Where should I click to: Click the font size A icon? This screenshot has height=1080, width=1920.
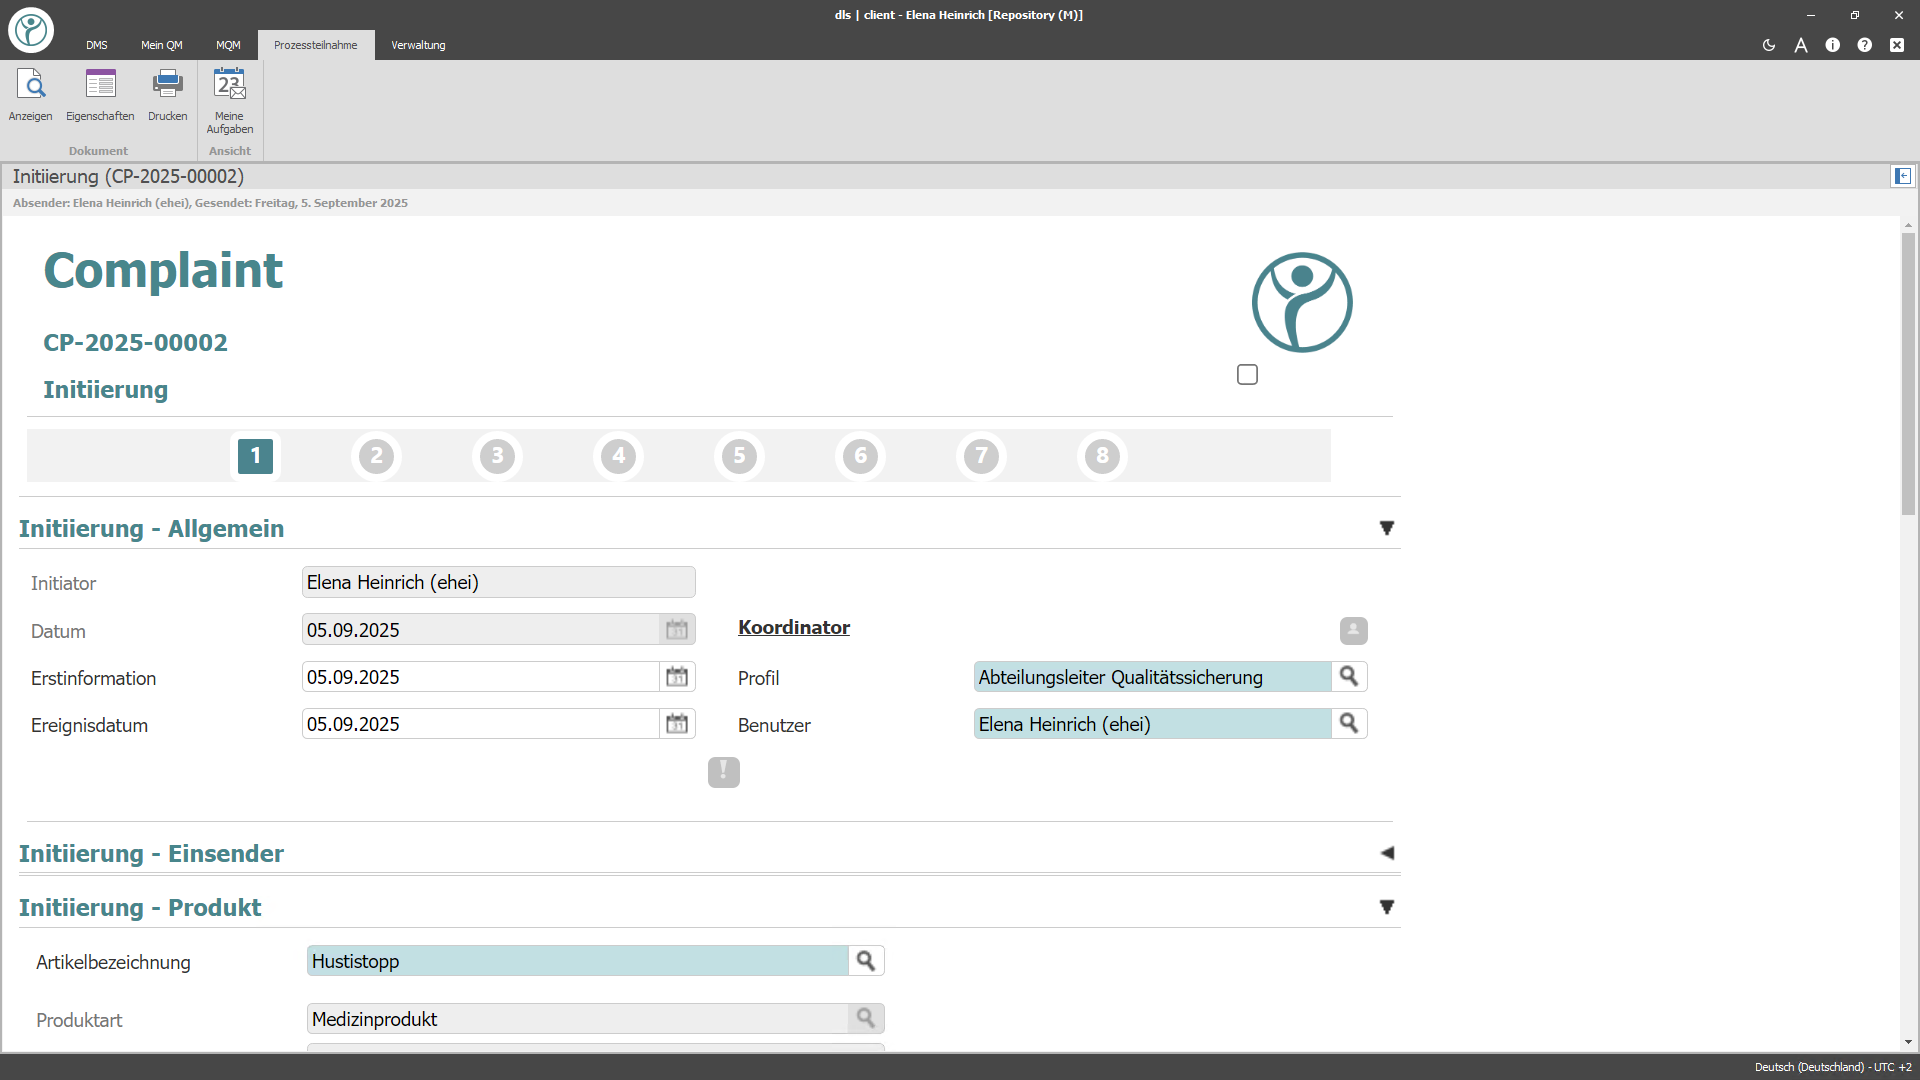(1800, 45)
